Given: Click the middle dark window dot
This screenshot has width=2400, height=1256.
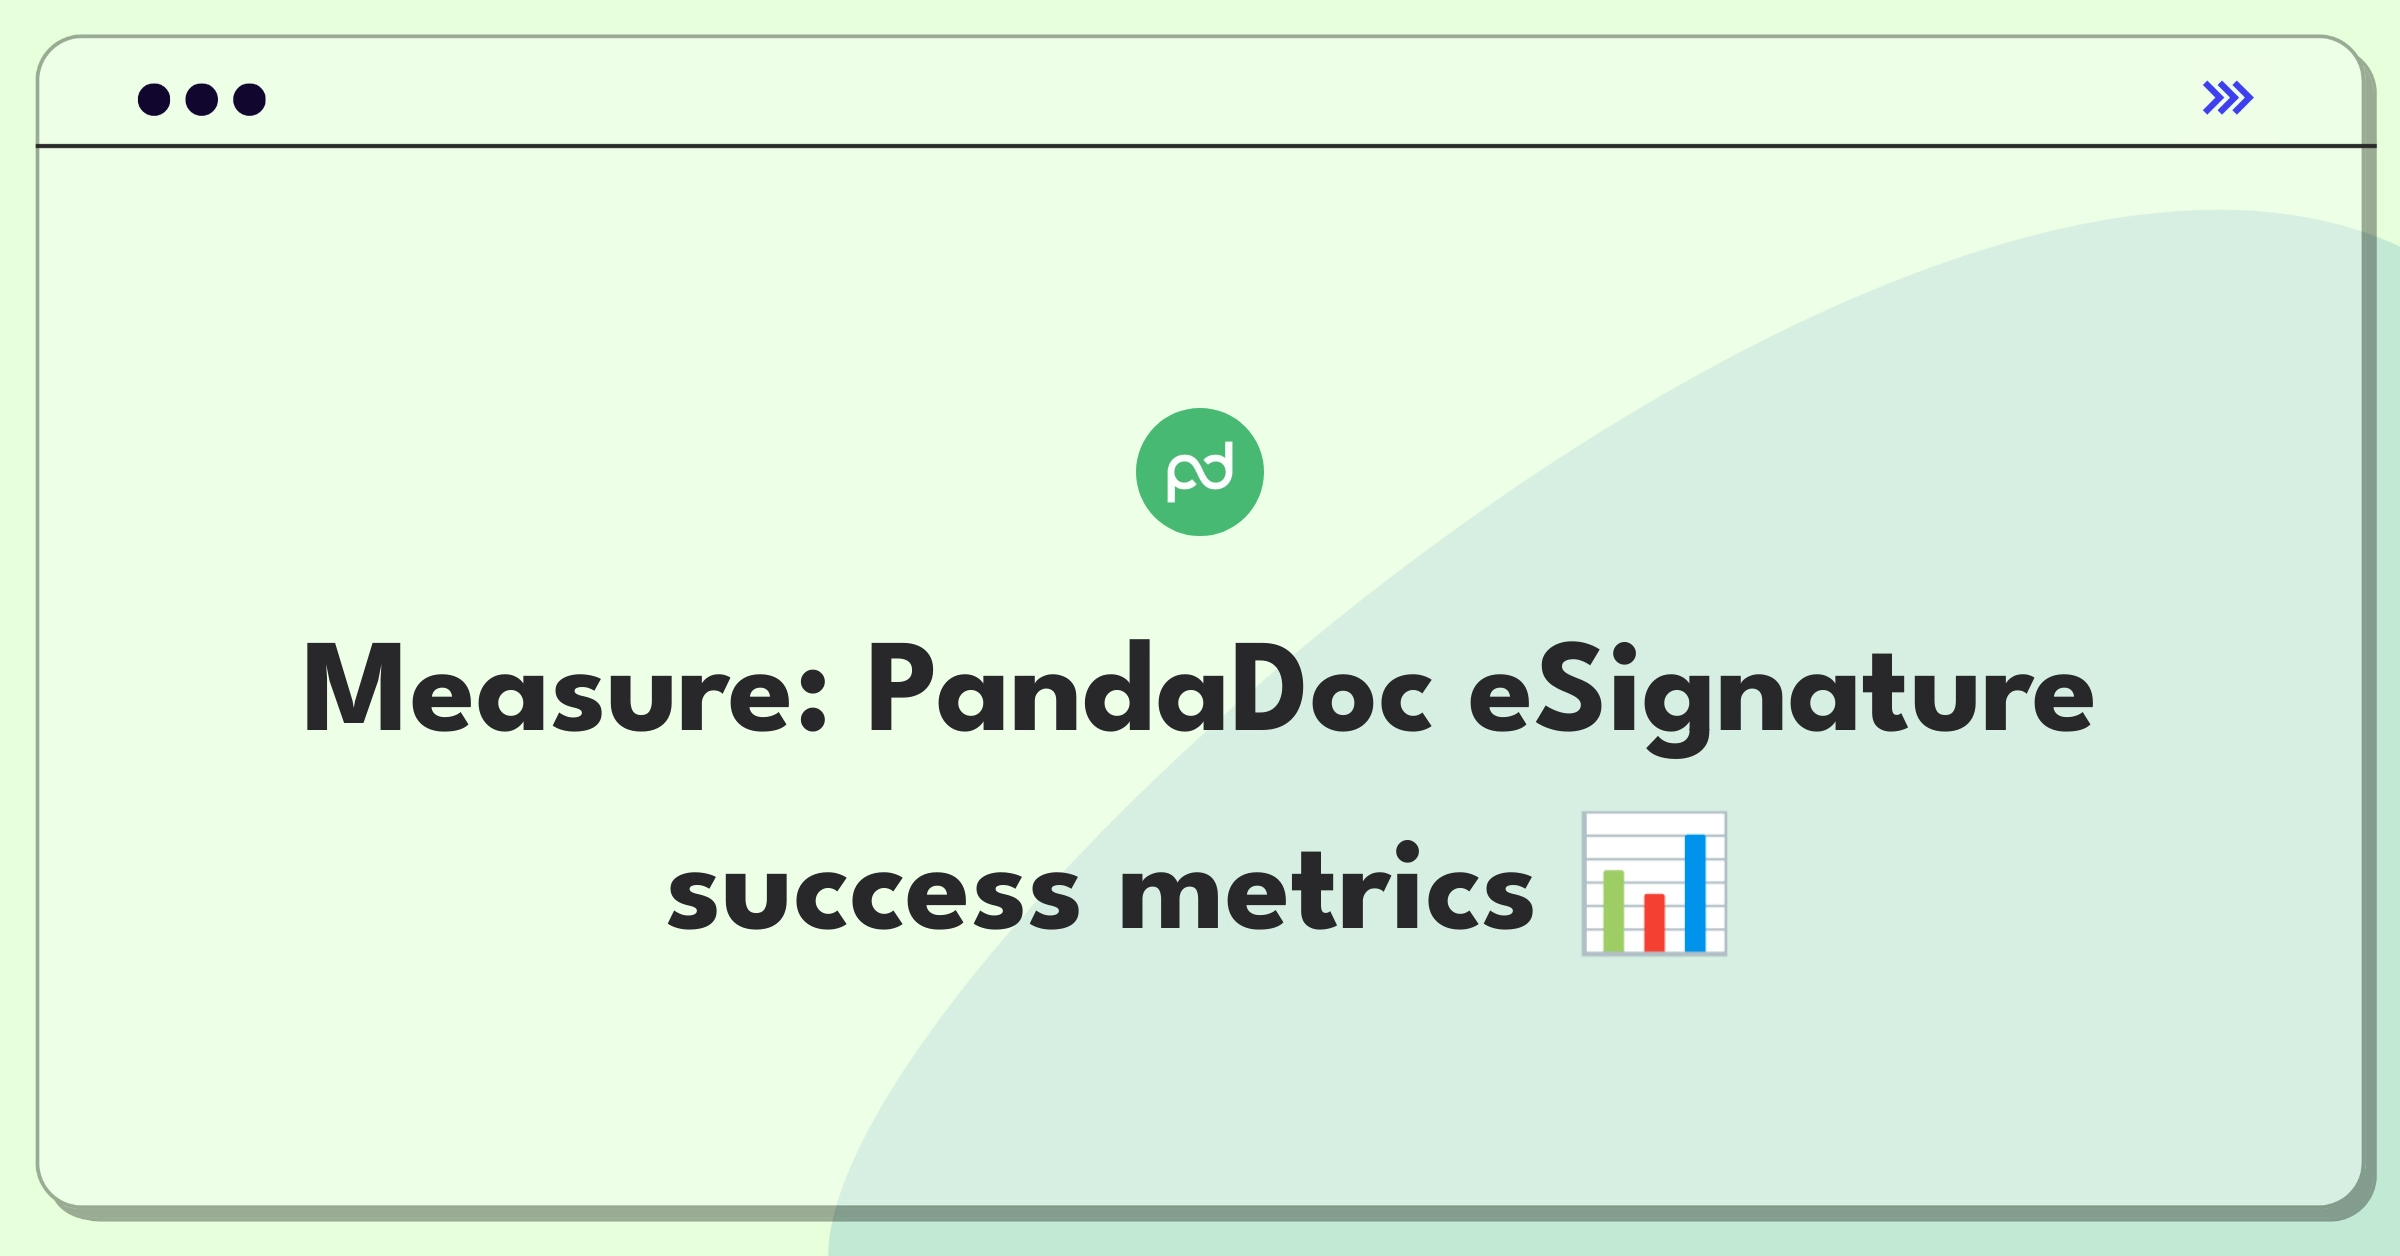Looking at the screenshot, I should click(202, 99).
